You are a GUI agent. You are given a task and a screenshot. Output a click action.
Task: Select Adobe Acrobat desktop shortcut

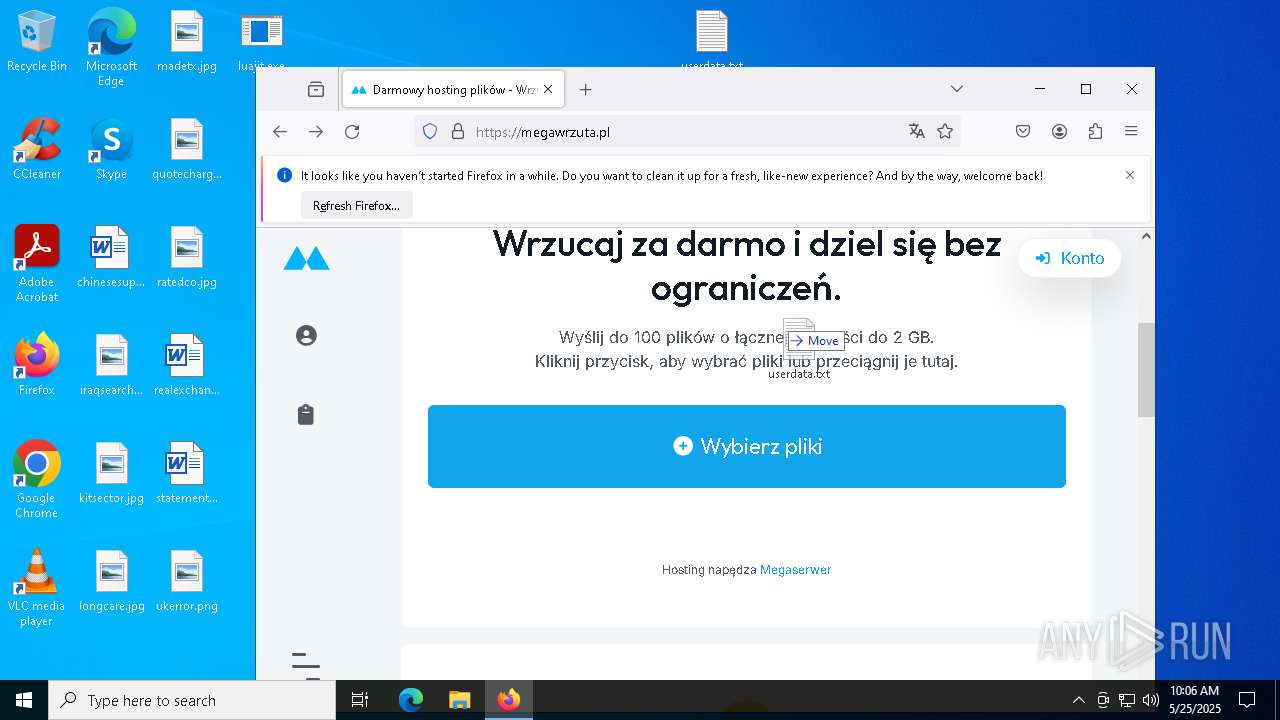click(x=37, y=264)
